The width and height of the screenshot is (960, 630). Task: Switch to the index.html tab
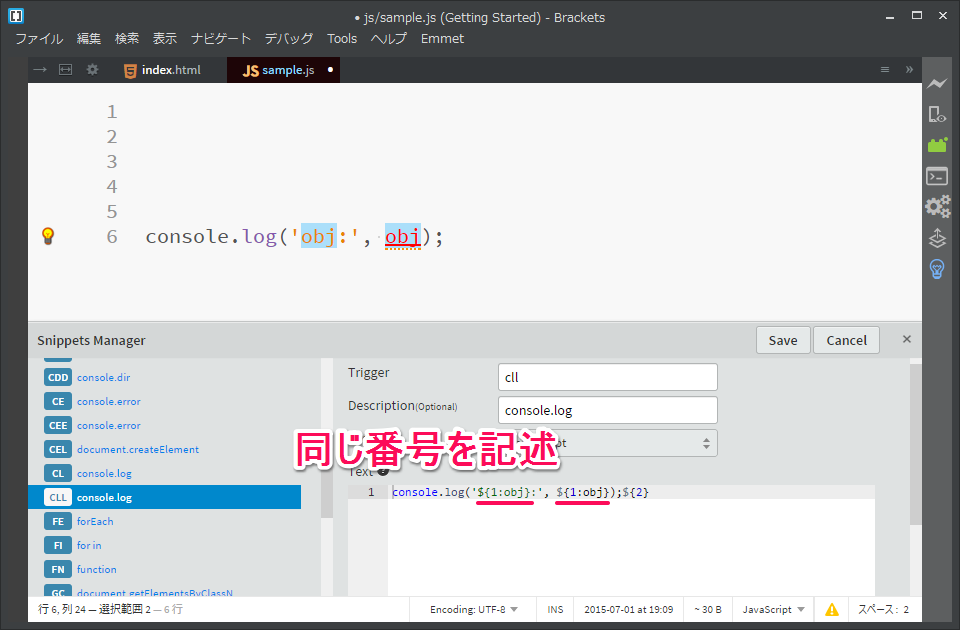coord(162,70)
